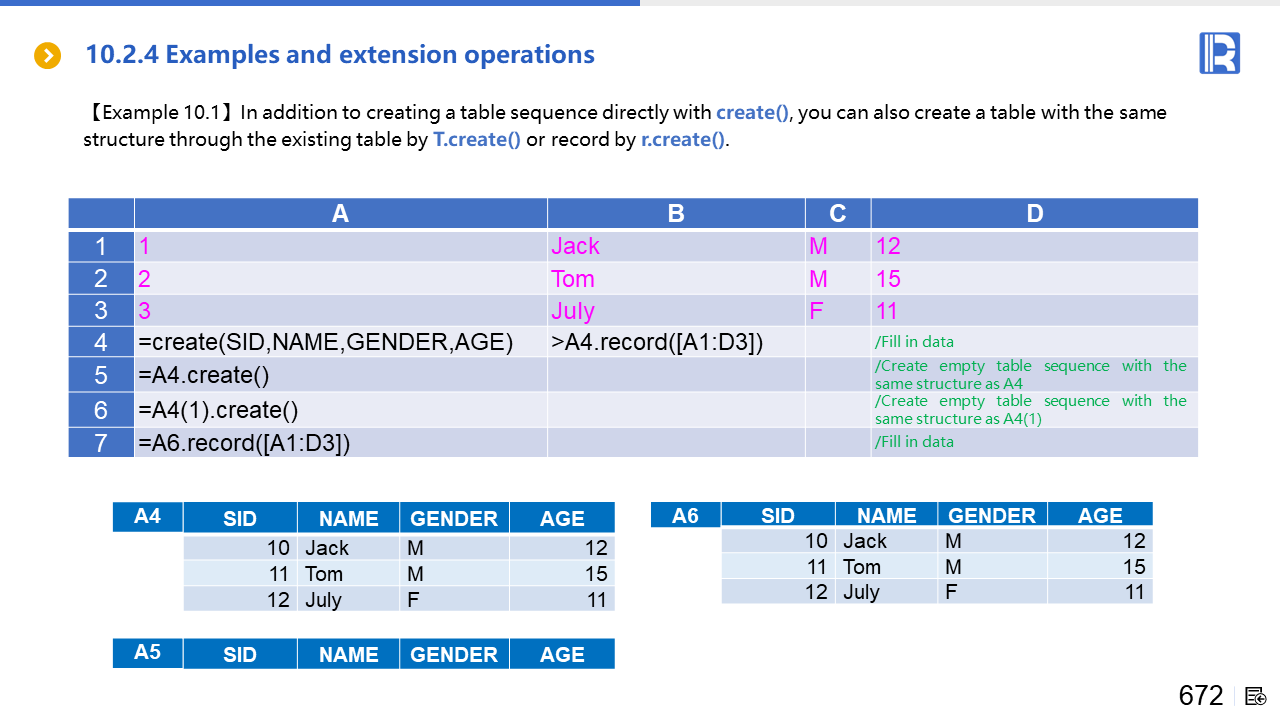Click the blue slide progress bar
1280x720 pixels.
320,3
